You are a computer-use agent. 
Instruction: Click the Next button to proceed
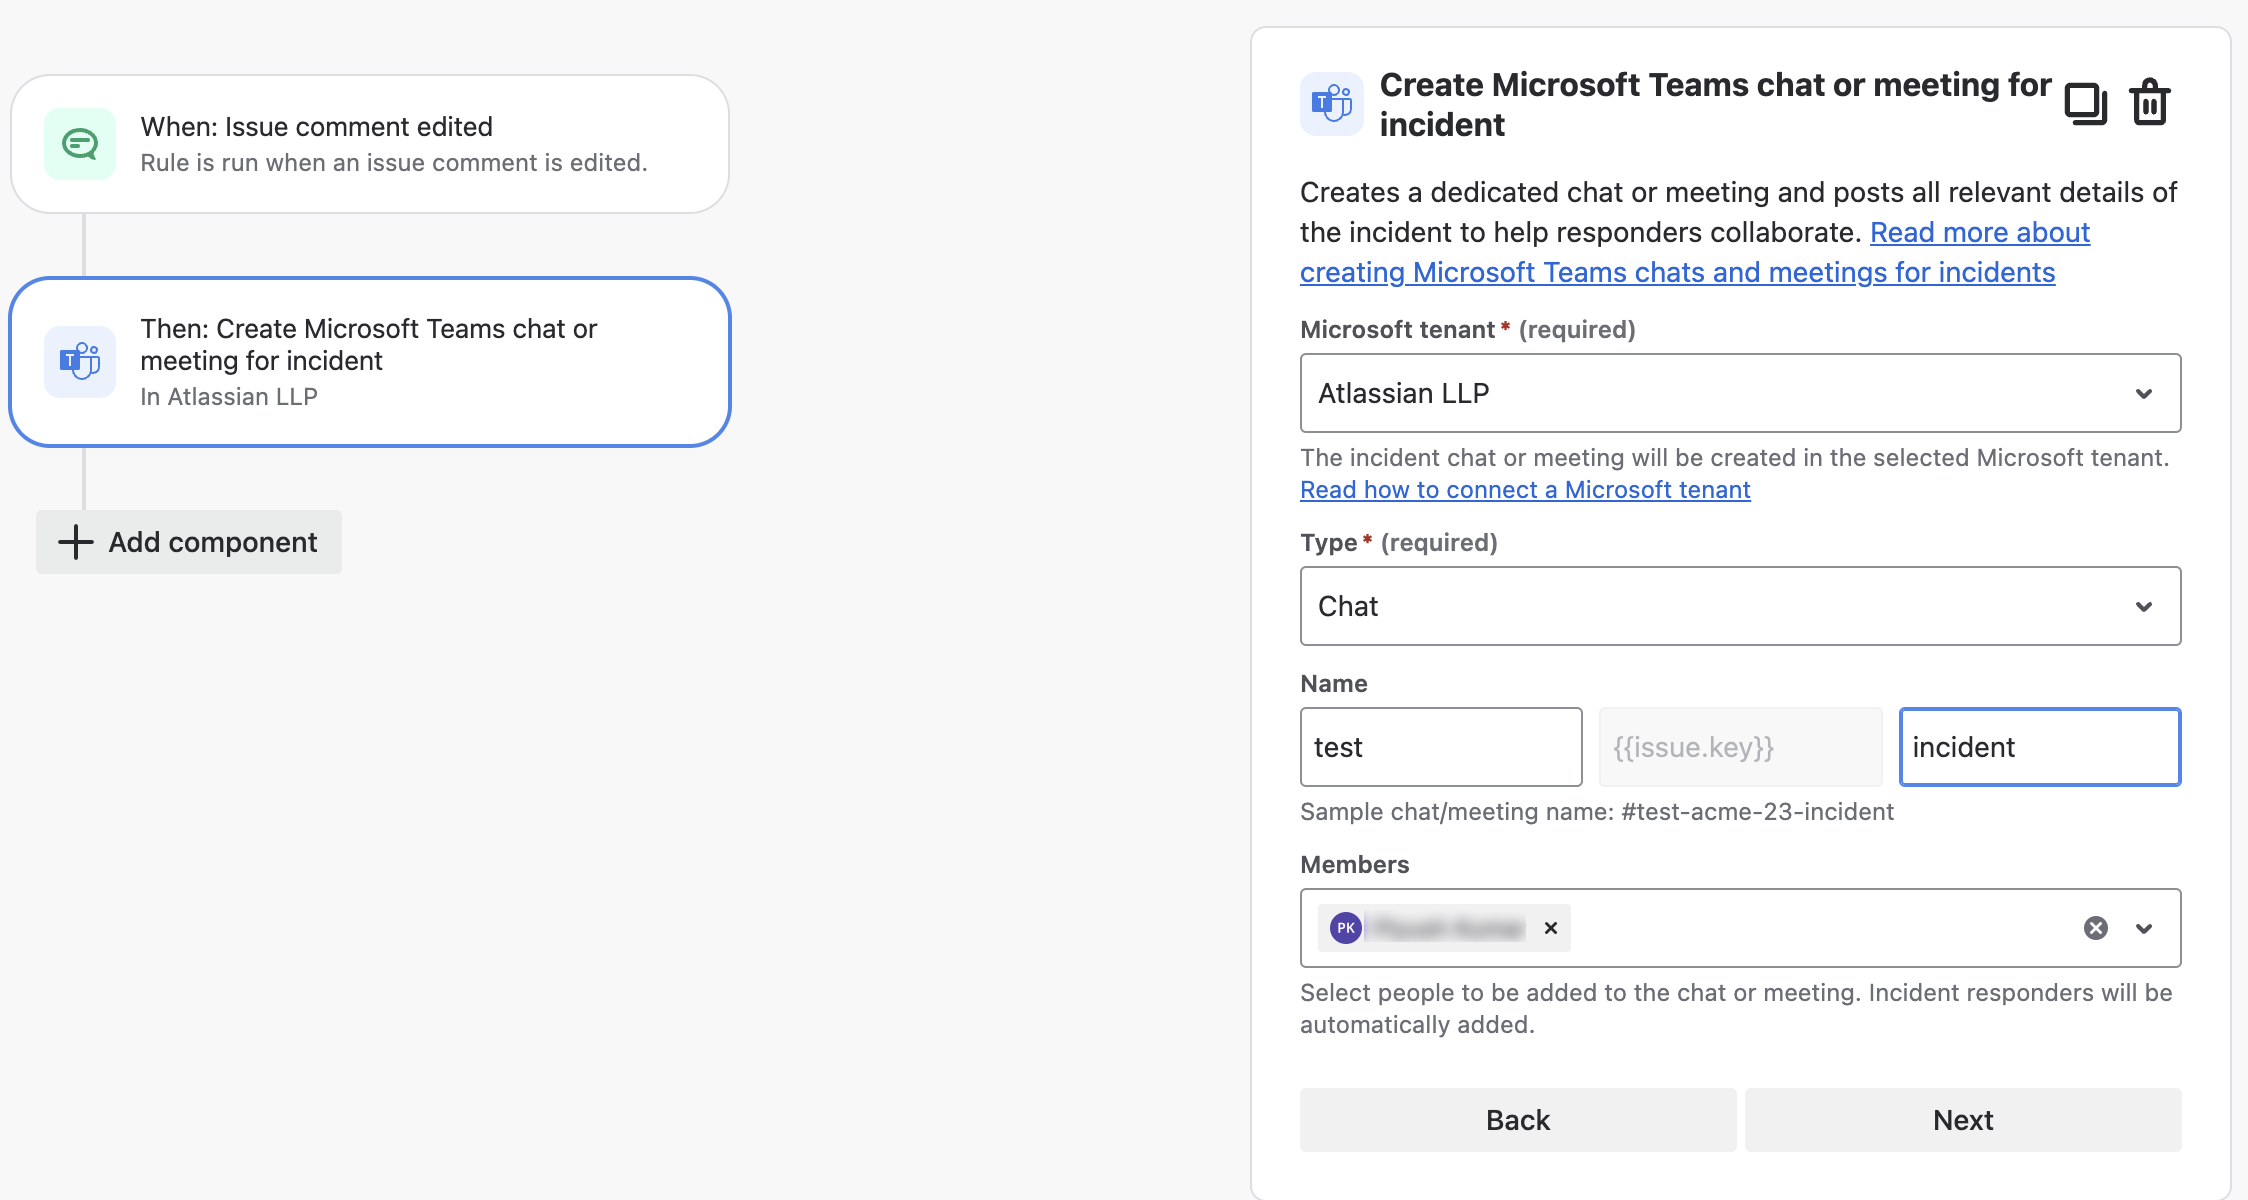tap(1963, 1118)
